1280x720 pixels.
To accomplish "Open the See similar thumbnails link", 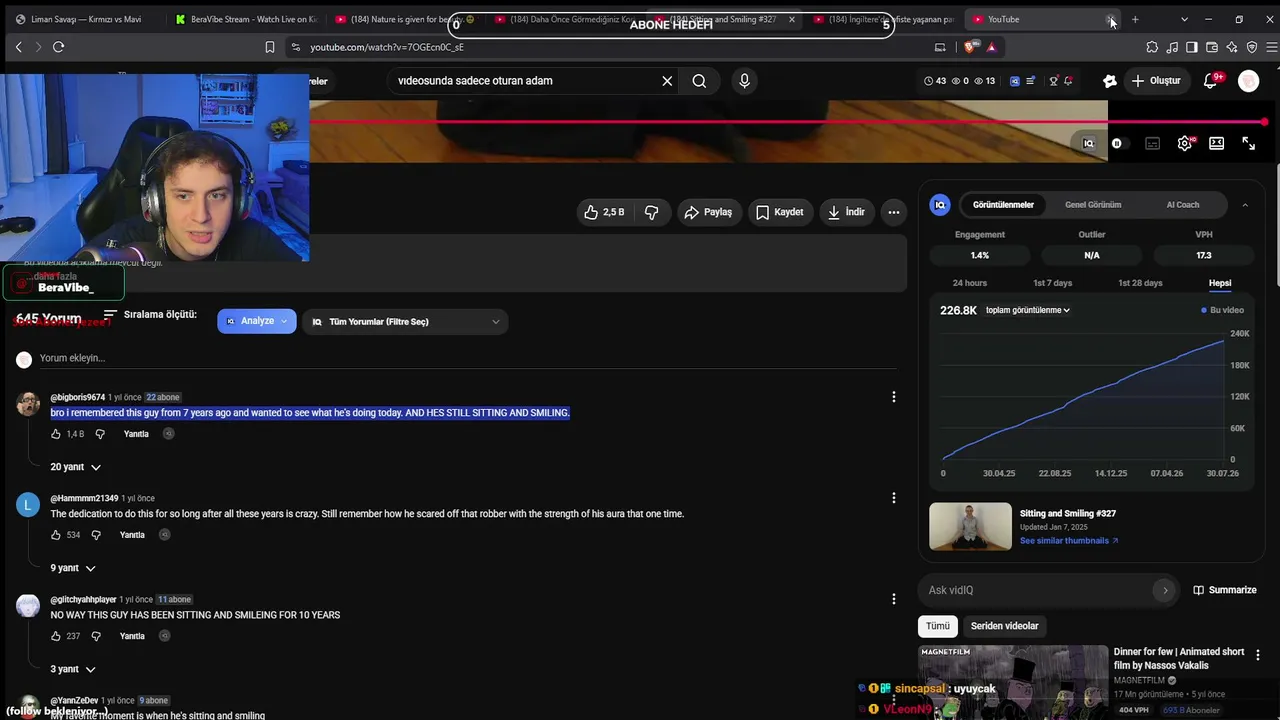I will tap(1069, 541).
